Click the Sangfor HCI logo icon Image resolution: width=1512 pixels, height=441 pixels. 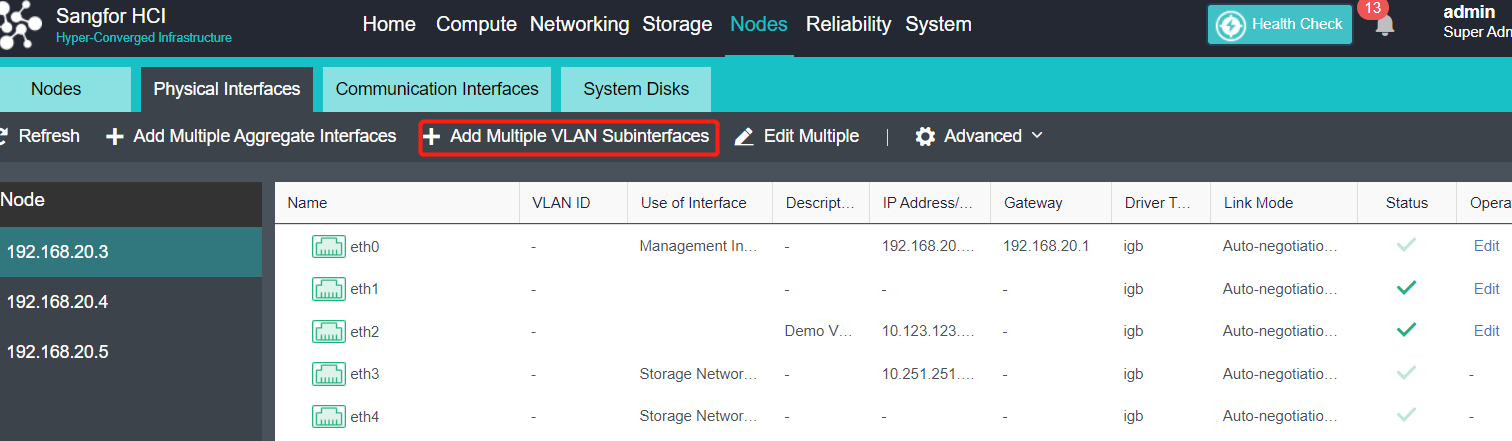tap(20, 25)
